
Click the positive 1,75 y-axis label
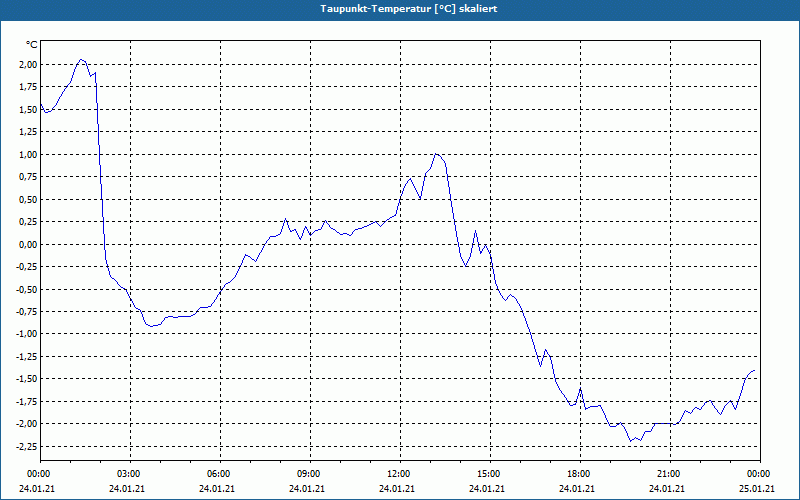click(28, 87)
